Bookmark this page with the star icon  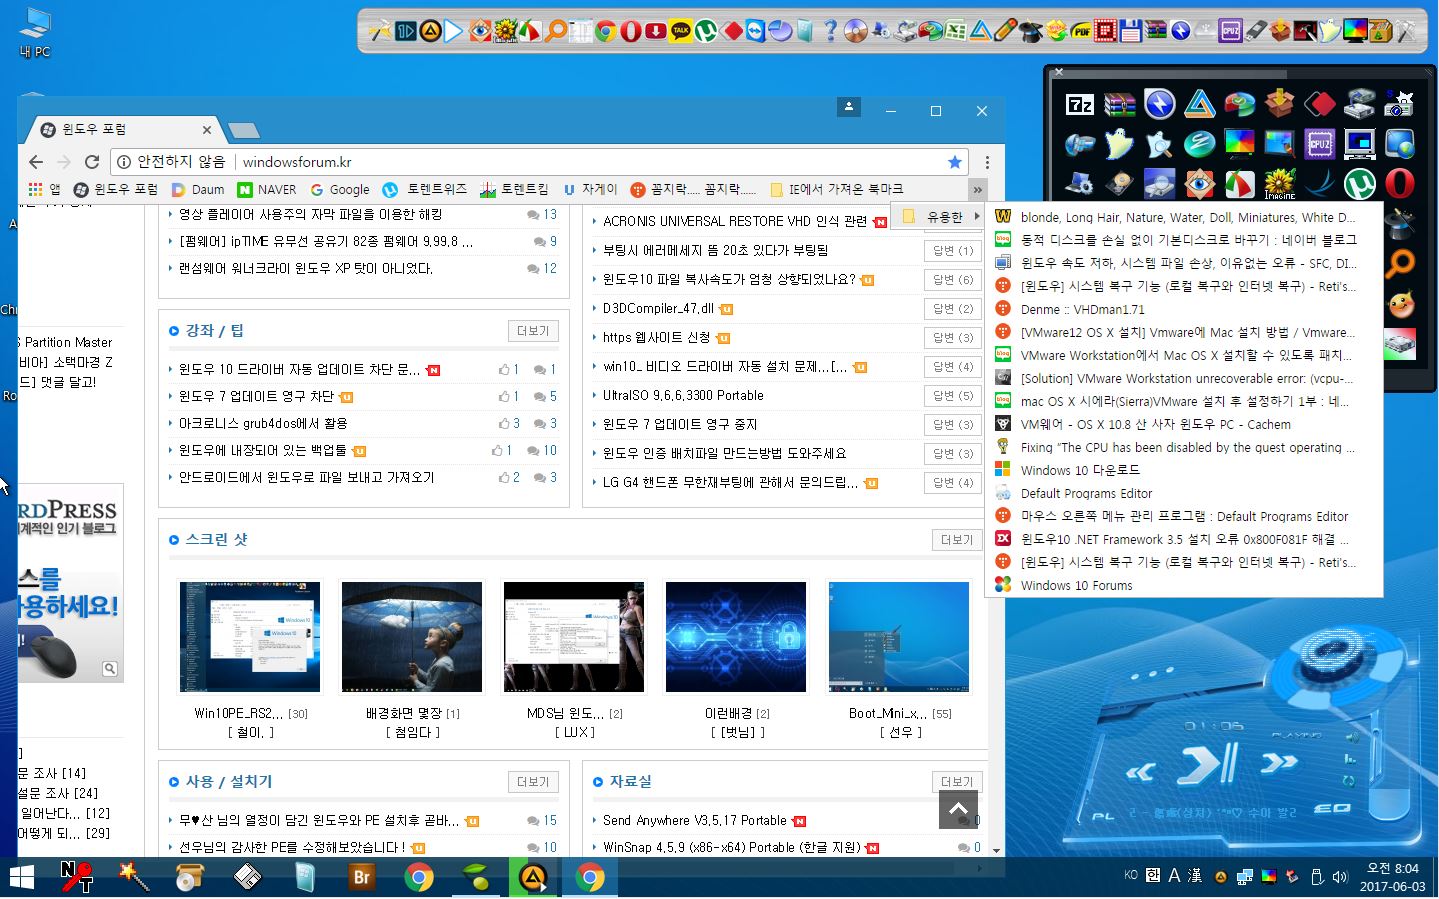point(955,162)
